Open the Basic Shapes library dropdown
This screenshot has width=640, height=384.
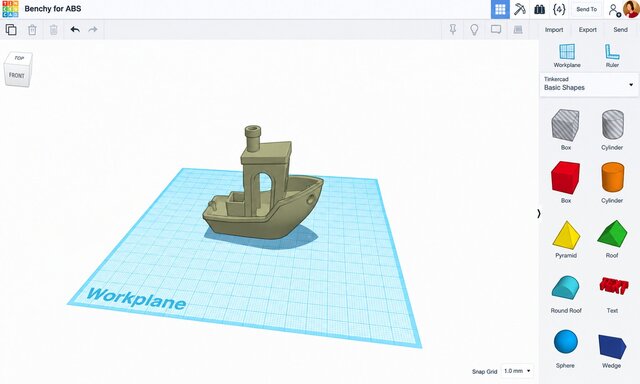[589, 84]
